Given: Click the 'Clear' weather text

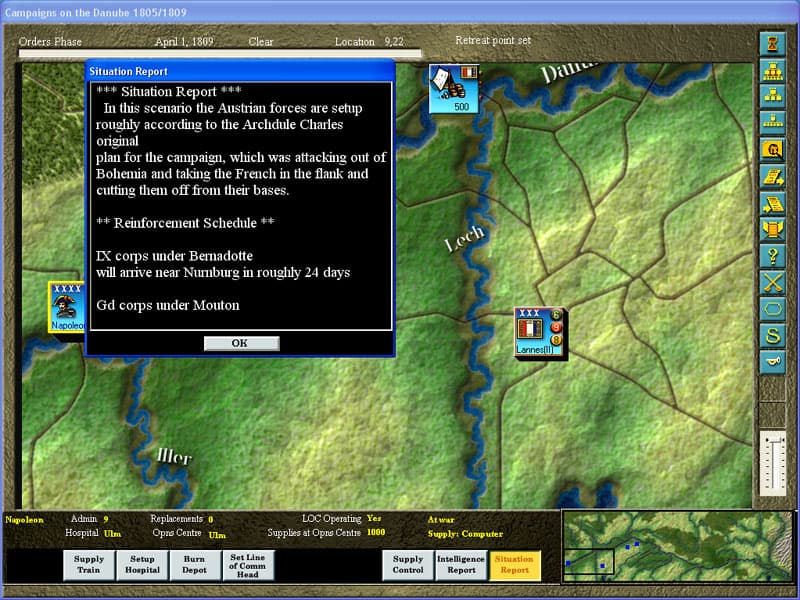Looking at the screenshot, I should pyautogui.click(x=261, y=42).
